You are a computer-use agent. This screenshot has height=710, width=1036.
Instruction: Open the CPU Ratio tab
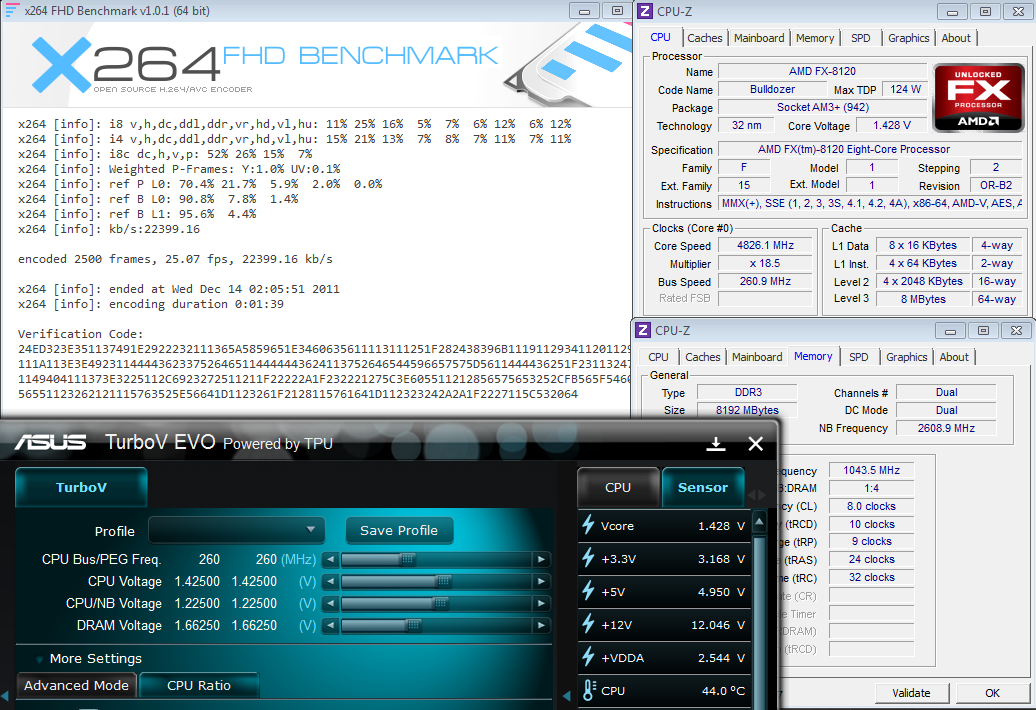click(199, 686)
